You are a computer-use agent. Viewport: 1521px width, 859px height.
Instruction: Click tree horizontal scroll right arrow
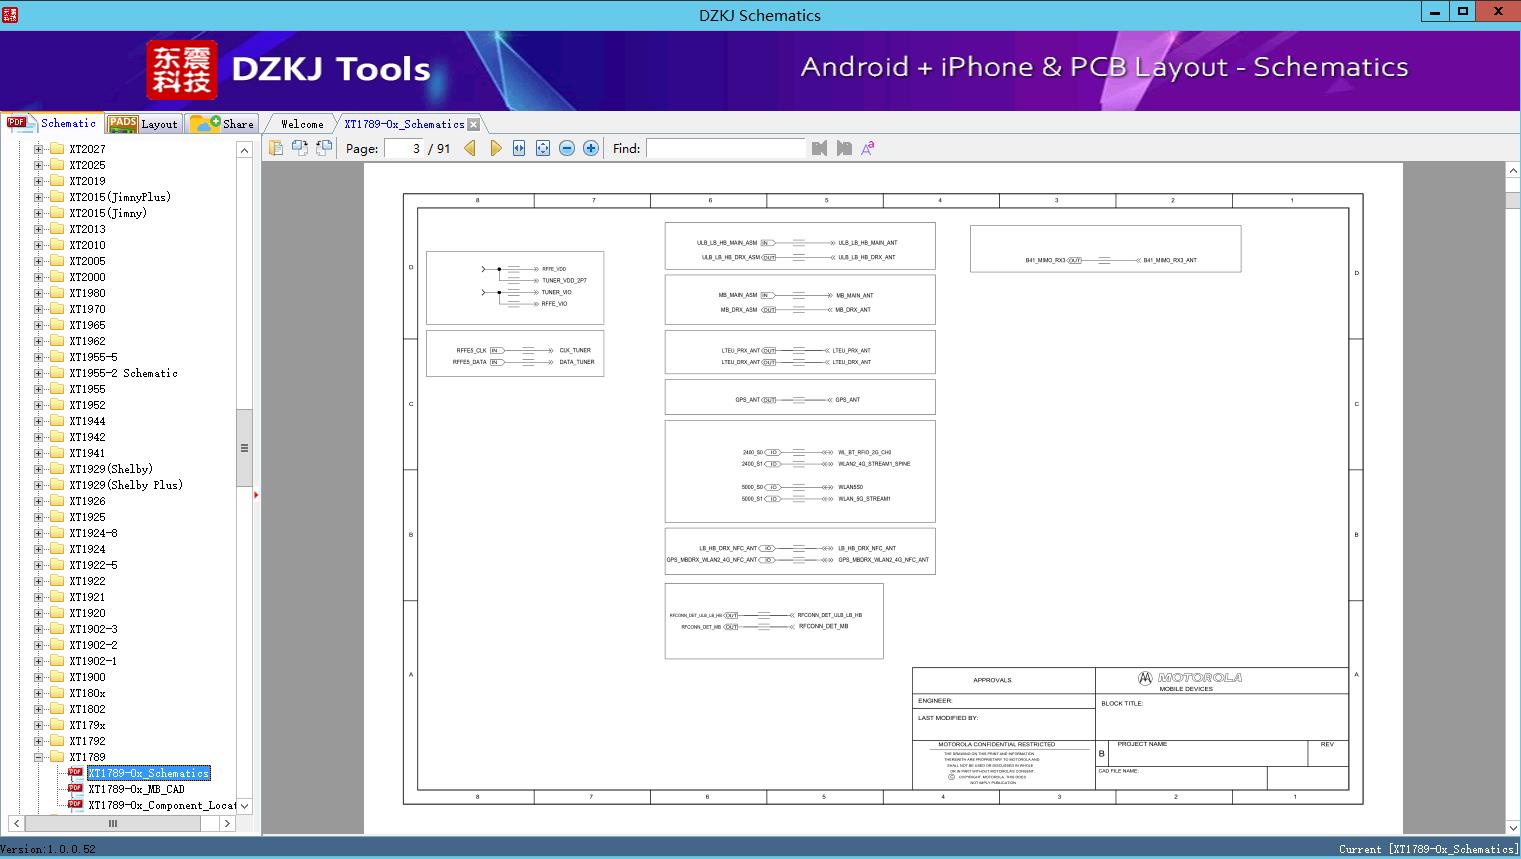(227, 824)
